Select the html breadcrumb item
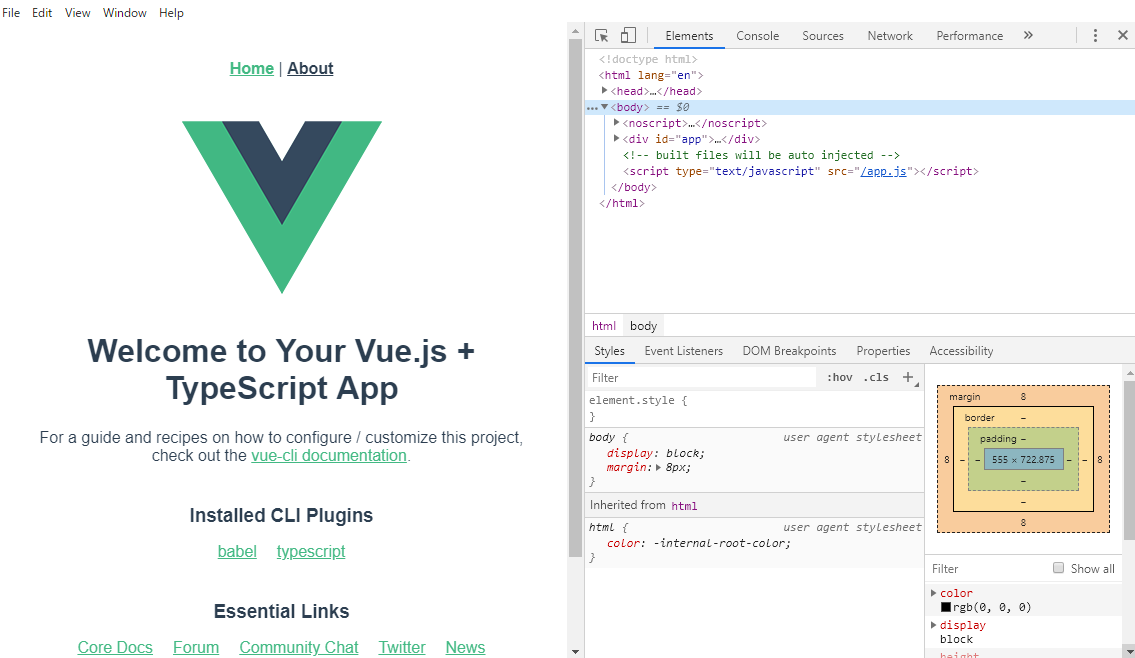 click(x=604, y=326)
